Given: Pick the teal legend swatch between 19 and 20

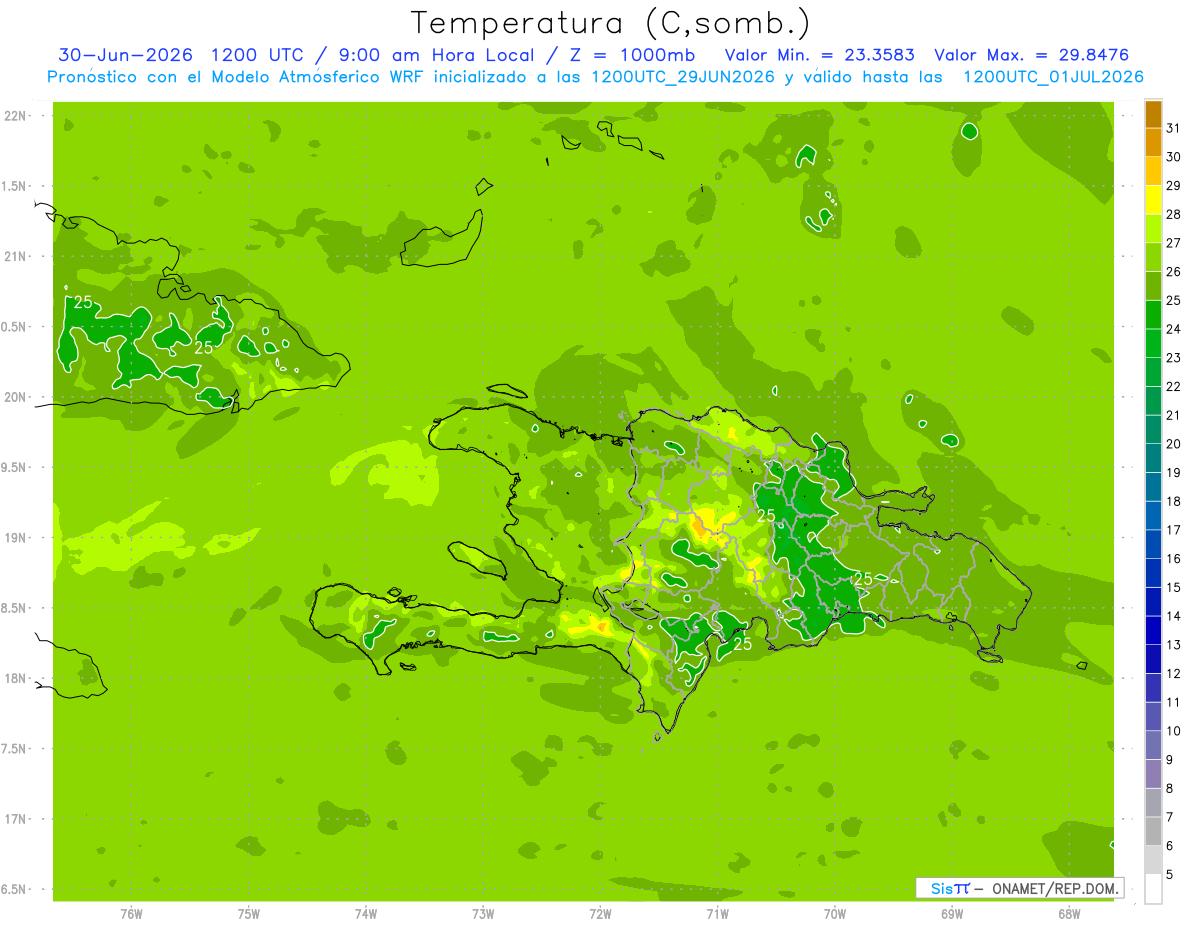Looking at the screenshot, I should click(1153, 459).
